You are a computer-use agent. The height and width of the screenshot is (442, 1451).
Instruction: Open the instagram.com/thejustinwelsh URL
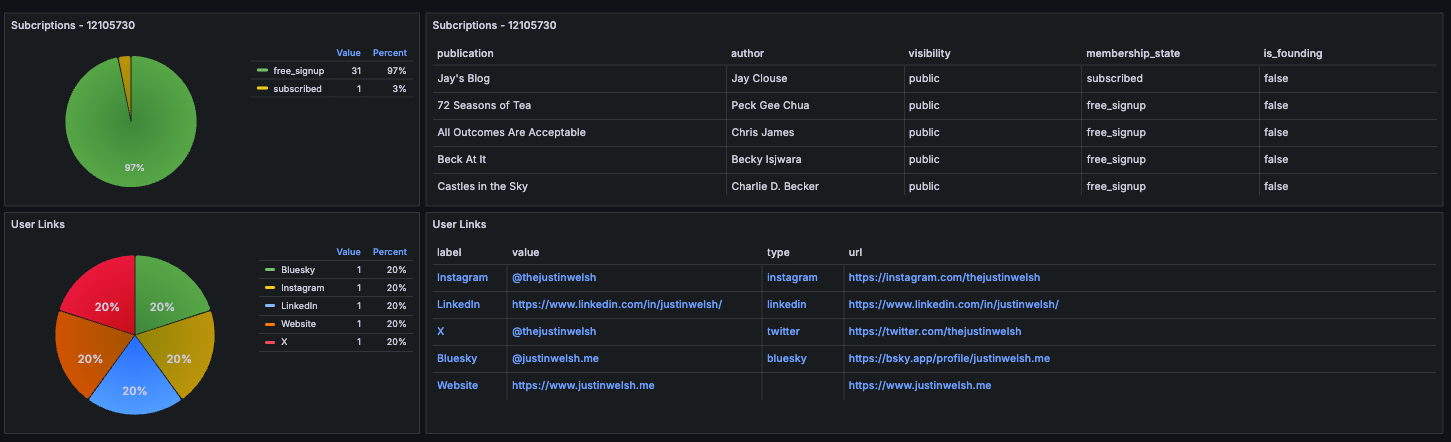(x=944, y=277)
